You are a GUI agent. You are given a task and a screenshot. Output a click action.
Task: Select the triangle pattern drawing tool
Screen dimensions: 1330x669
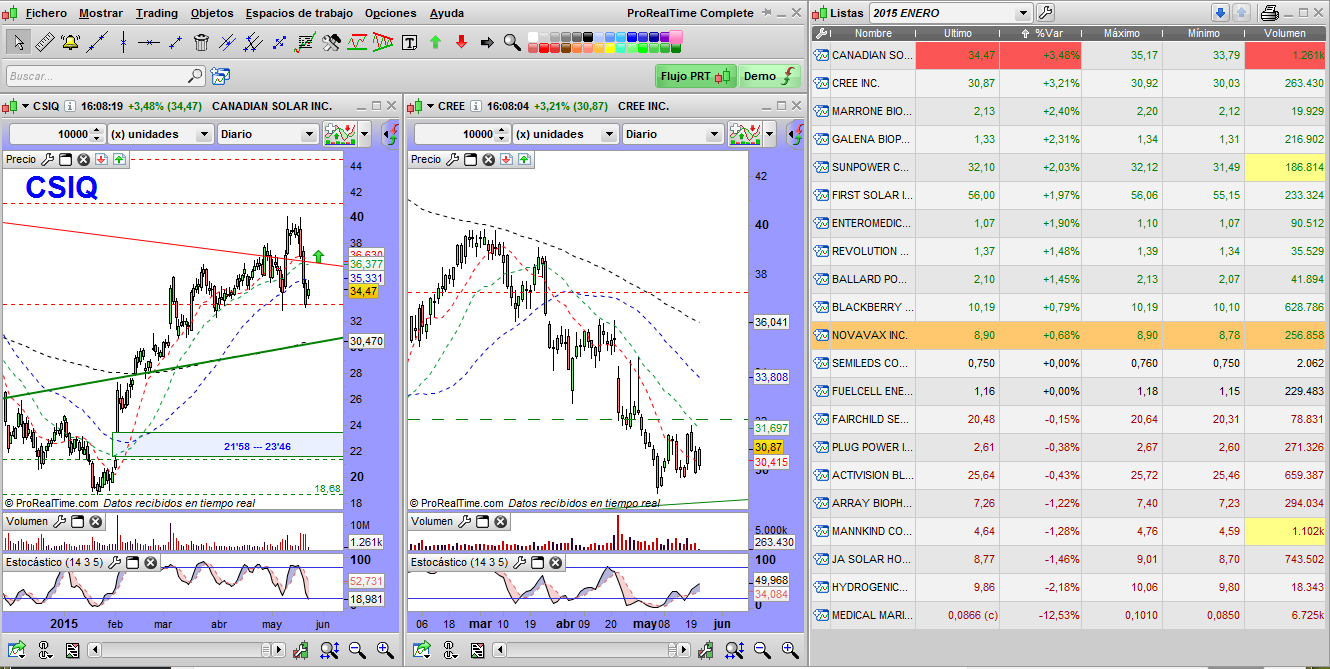383,42
